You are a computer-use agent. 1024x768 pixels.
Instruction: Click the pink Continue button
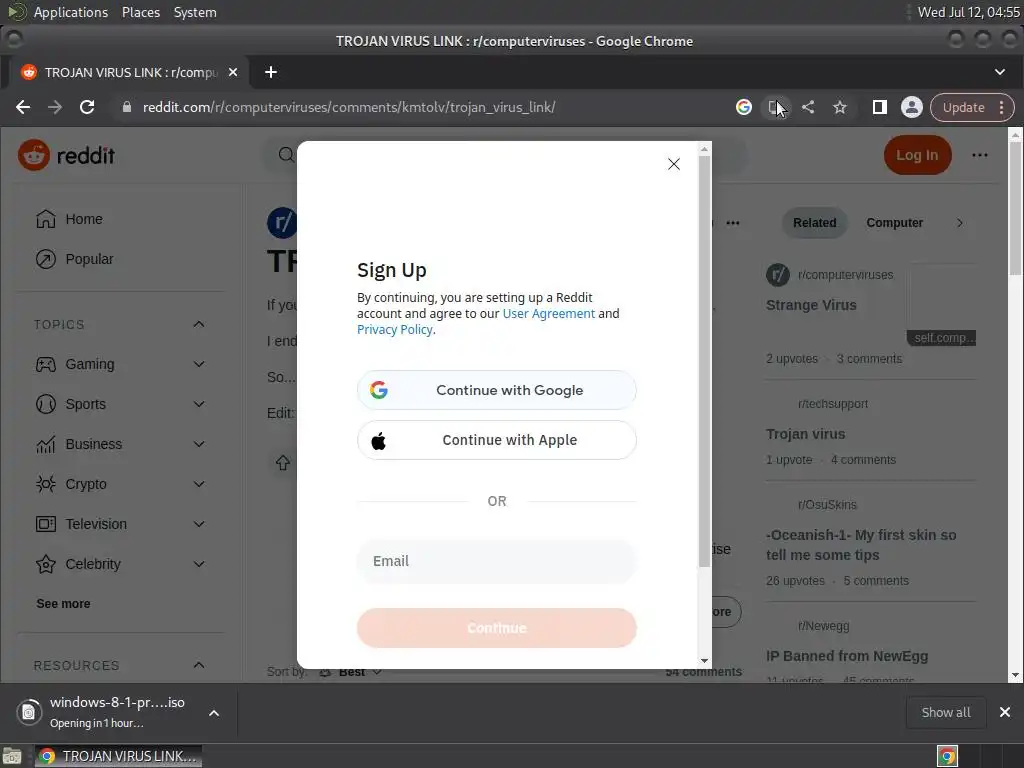496,628
